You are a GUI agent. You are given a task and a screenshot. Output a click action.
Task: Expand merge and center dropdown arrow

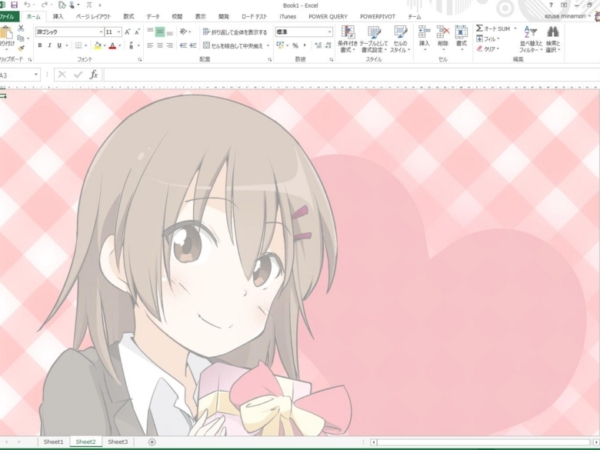click(x=268, y=46)
